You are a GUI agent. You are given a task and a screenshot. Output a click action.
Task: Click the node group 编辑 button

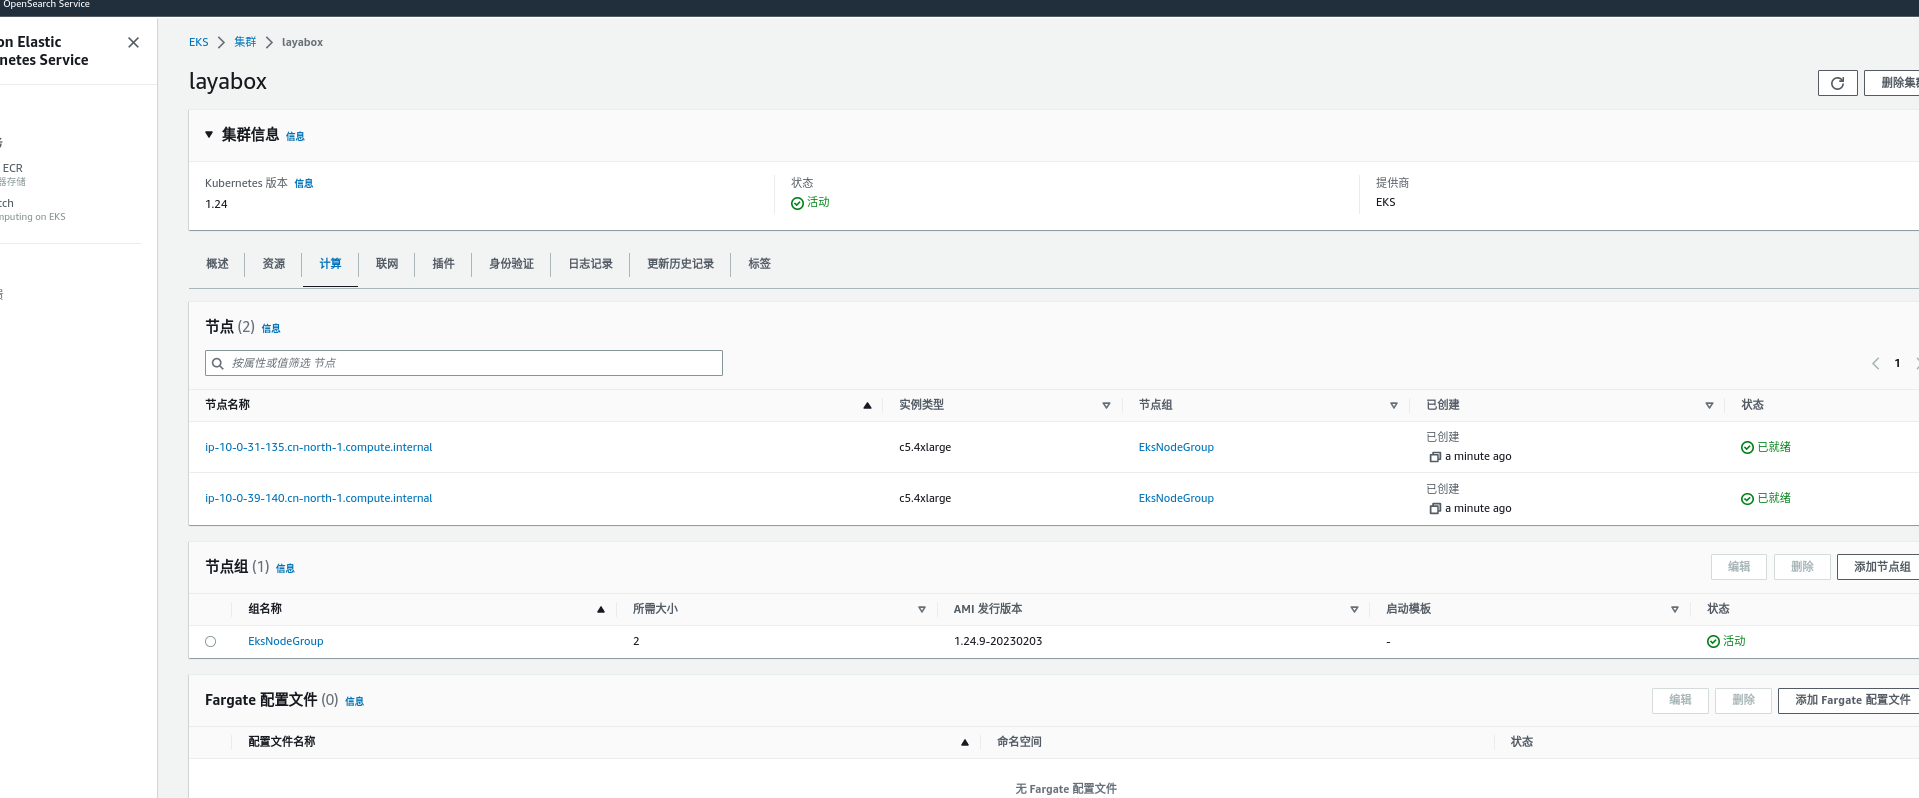point(1739,567)
